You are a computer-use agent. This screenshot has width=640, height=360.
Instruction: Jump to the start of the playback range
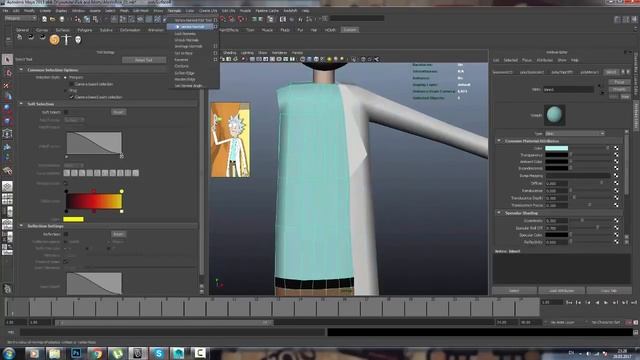[569, 302]
